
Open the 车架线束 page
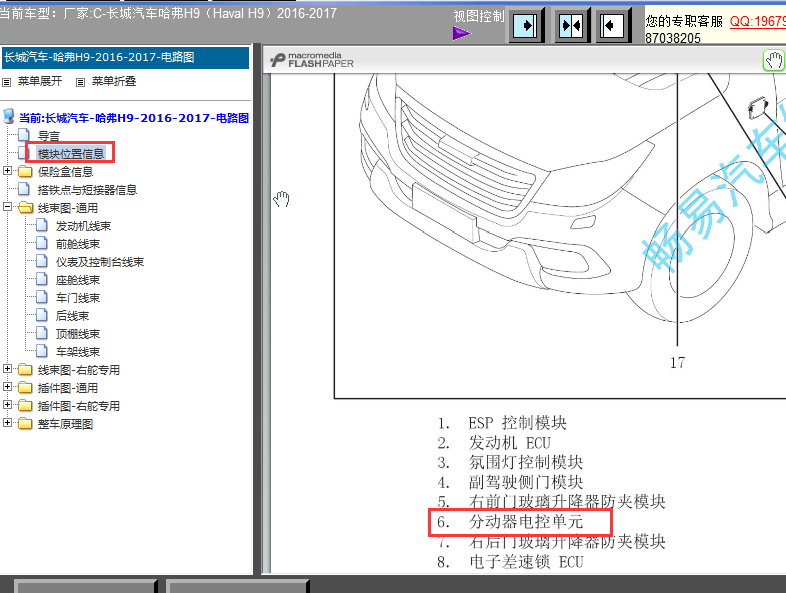(78, 352)
